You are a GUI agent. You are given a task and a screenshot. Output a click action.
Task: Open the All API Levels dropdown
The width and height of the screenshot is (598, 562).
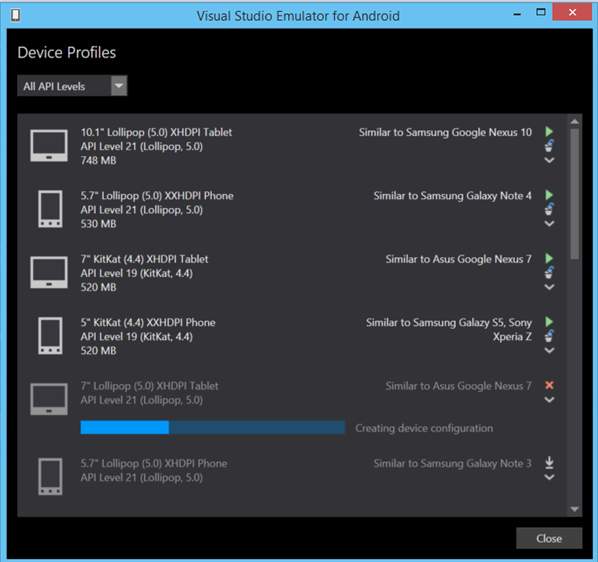pos(72,86)
